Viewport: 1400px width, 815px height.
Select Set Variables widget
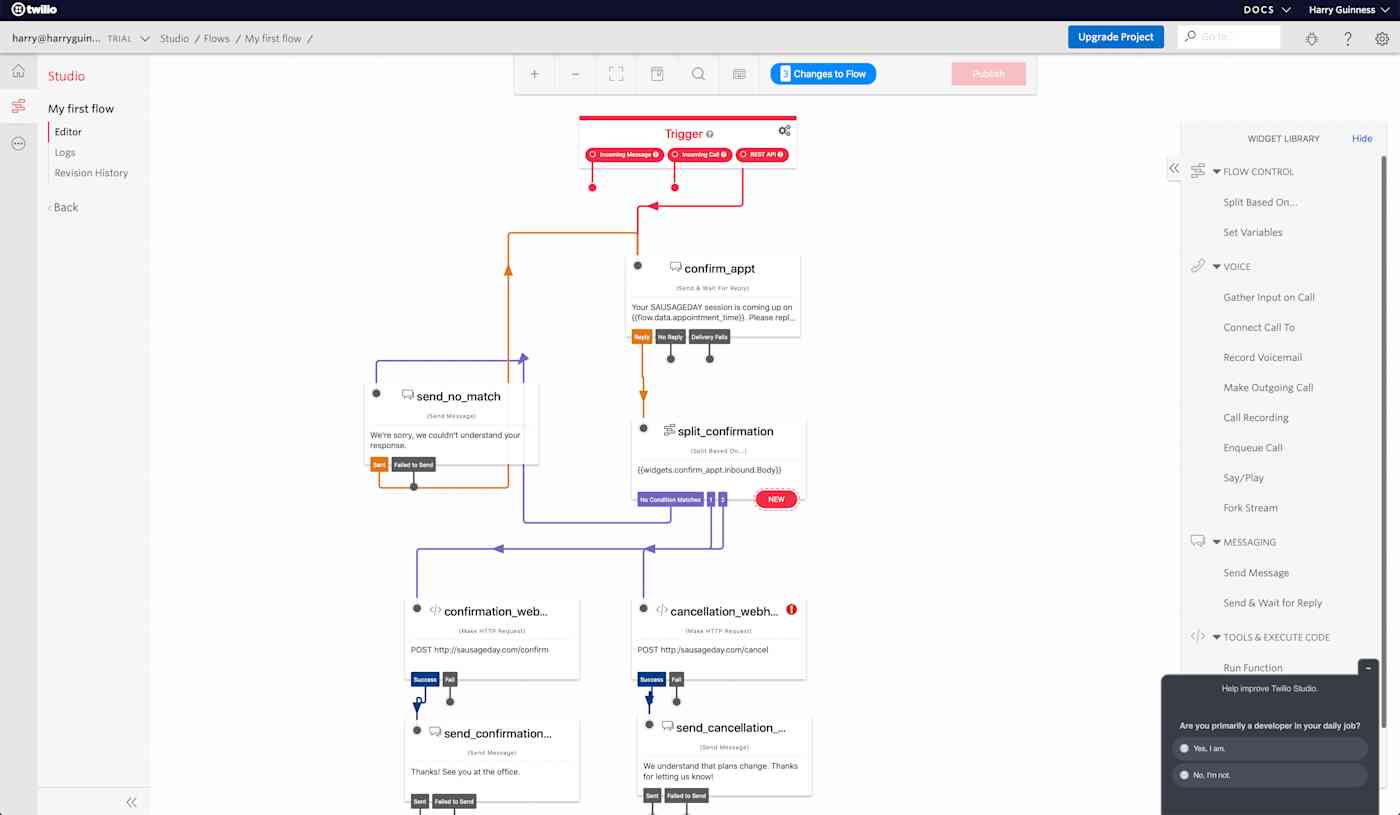pos(1252,232)
